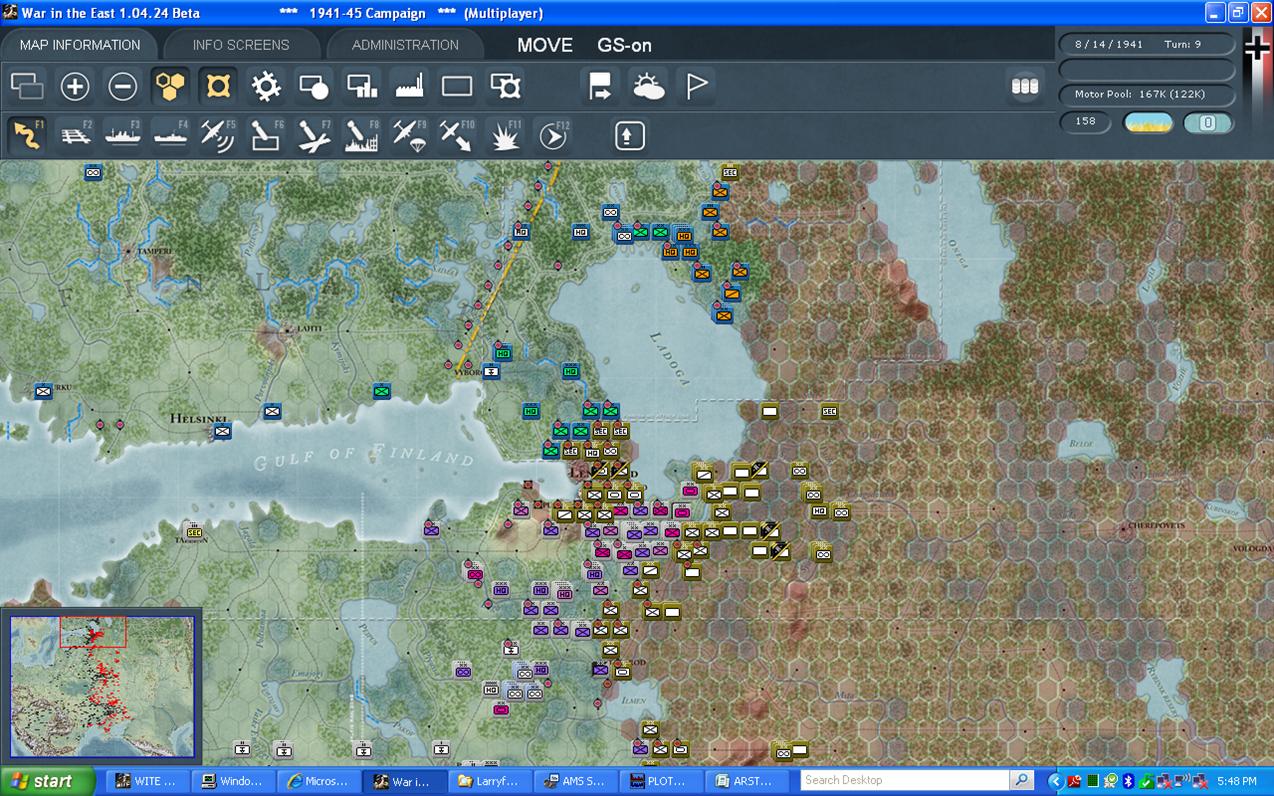The image size is (1274, 796).
Task: Select the F2 rail move mode
Action: click(76, 135)
